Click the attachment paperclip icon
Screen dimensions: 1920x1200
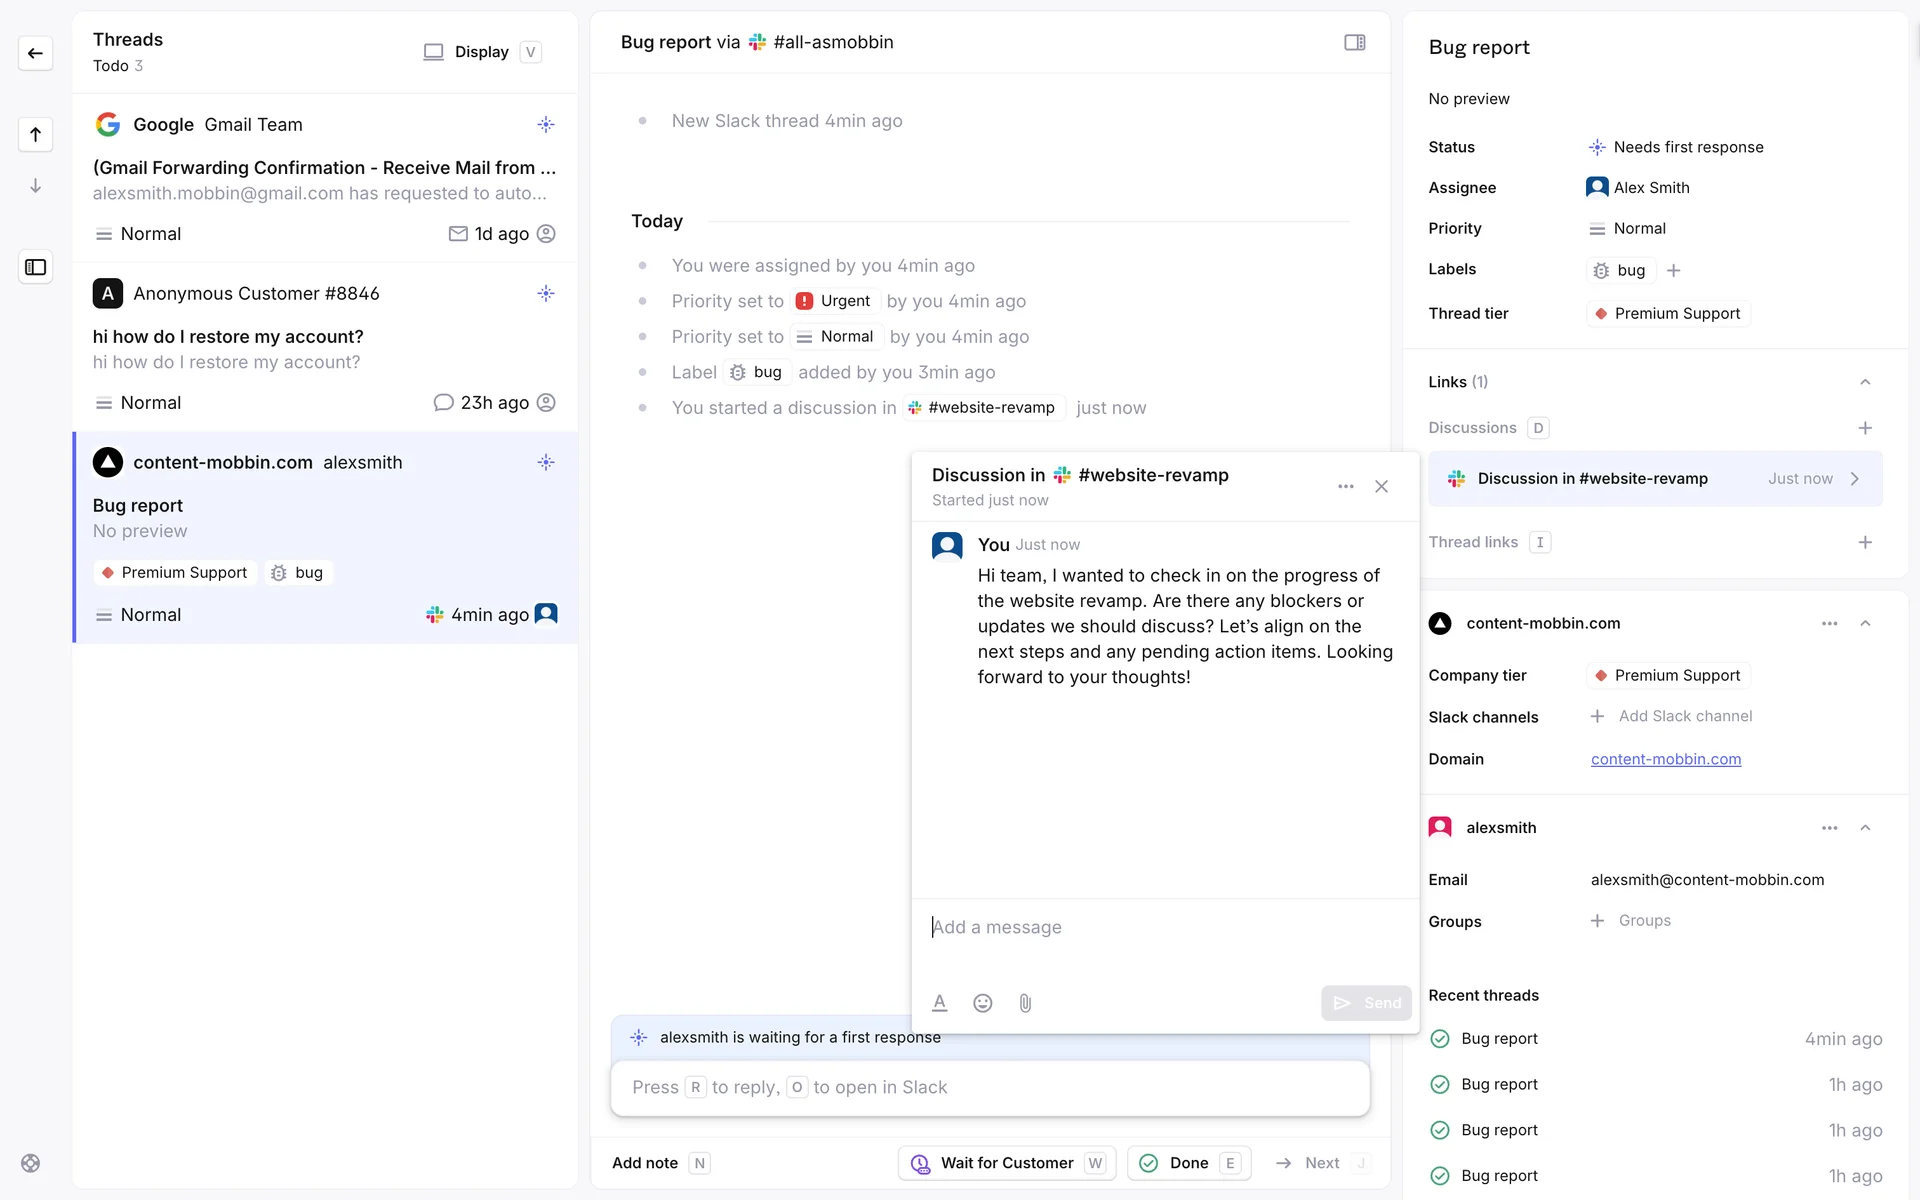point(1025,1003)
